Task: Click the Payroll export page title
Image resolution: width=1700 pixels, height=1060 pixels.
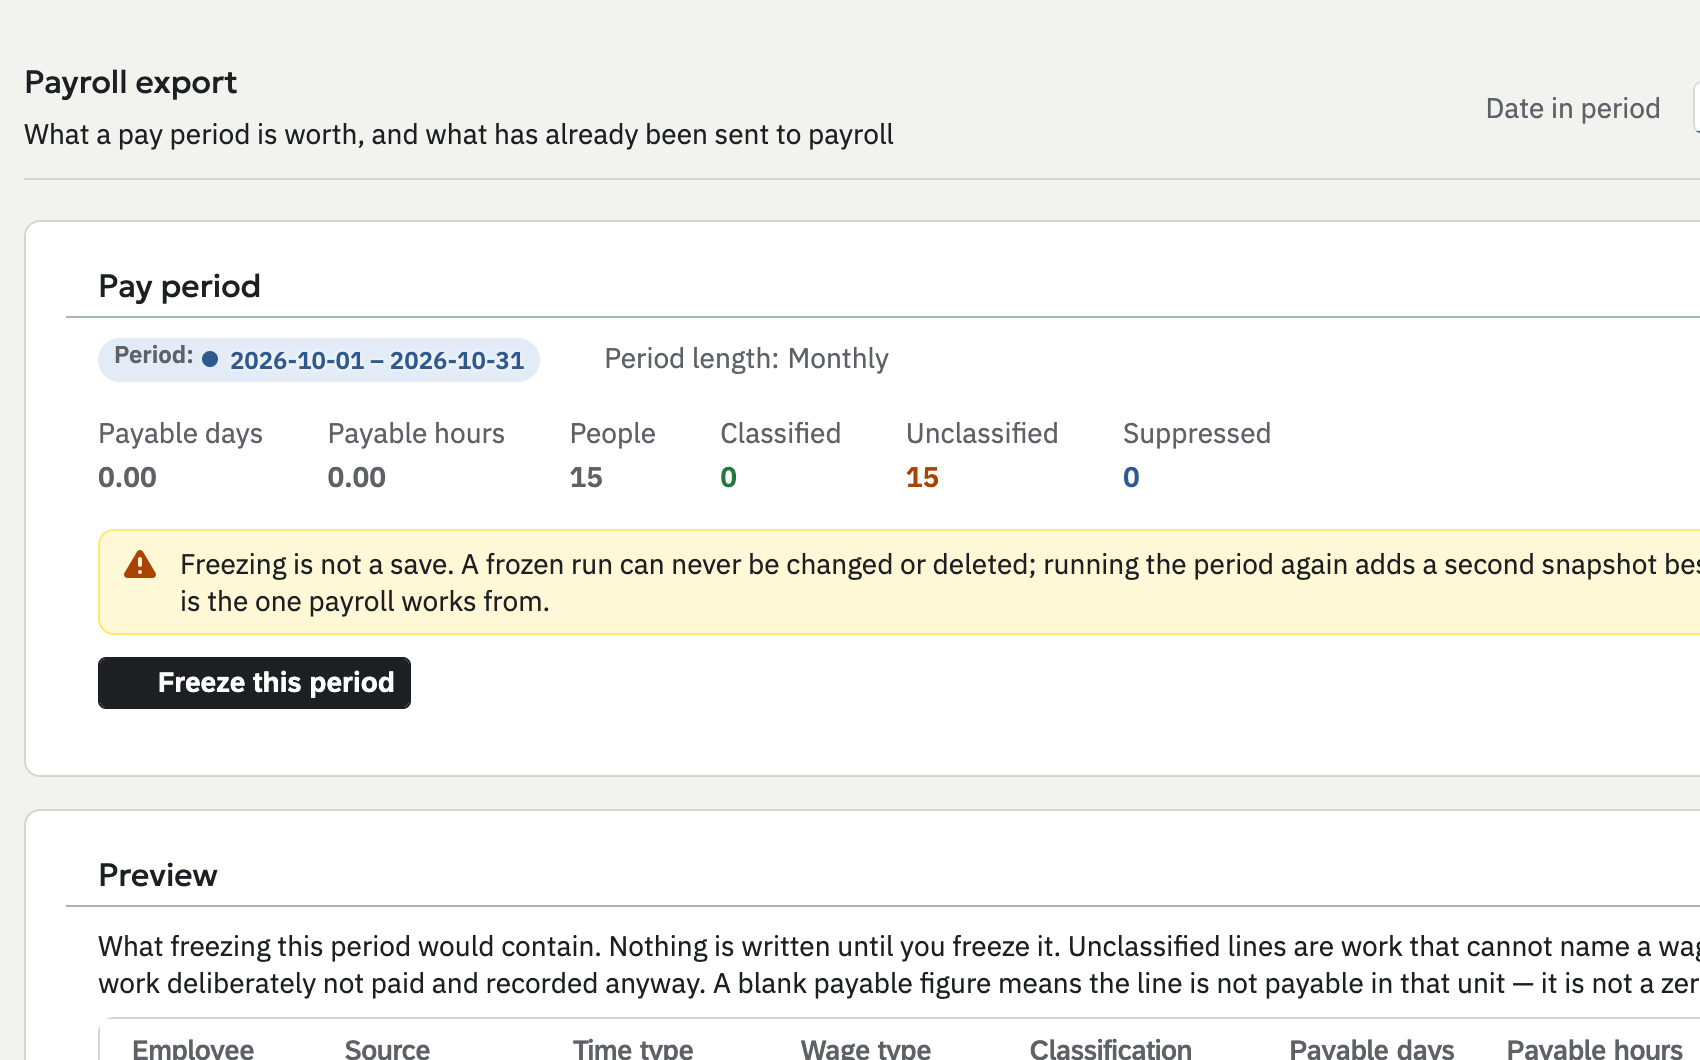Action: click(130, 82)
